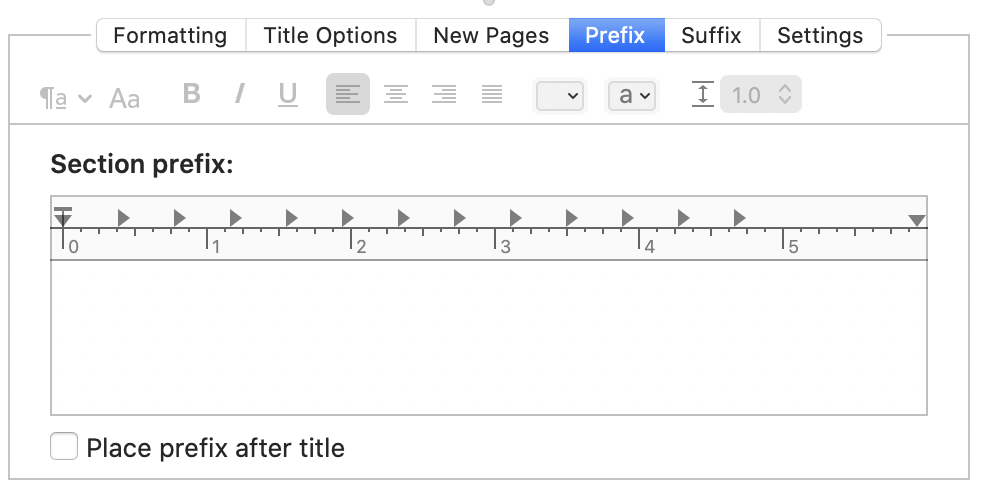This screenshot has height=496, width=984.
Task: Select the align left icon
Action: point(348,95)
